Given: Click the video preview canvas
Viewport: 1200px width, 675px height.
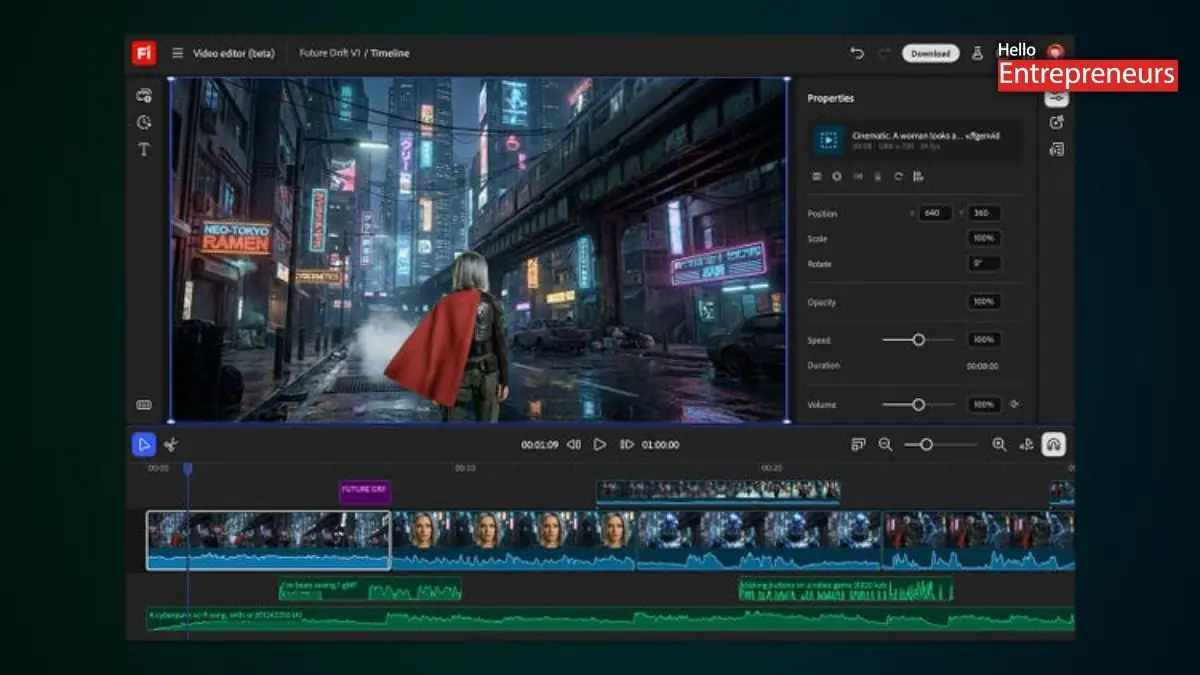Looking at the screenshot, I should tap(480, 250).
